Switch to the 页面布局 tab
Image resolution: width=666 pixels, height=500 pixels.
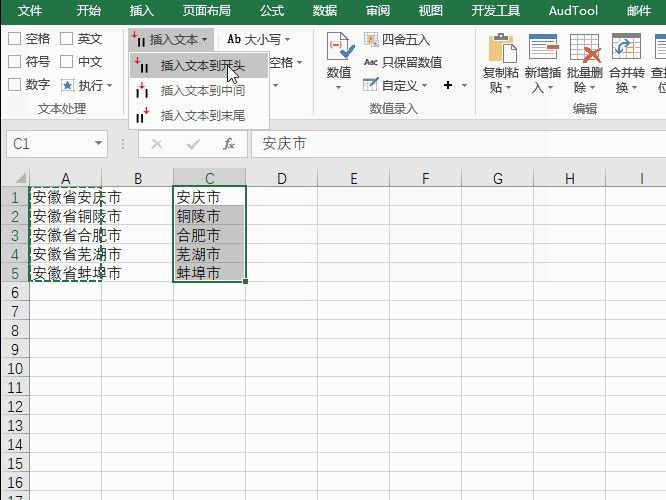(x=206, y=10)
